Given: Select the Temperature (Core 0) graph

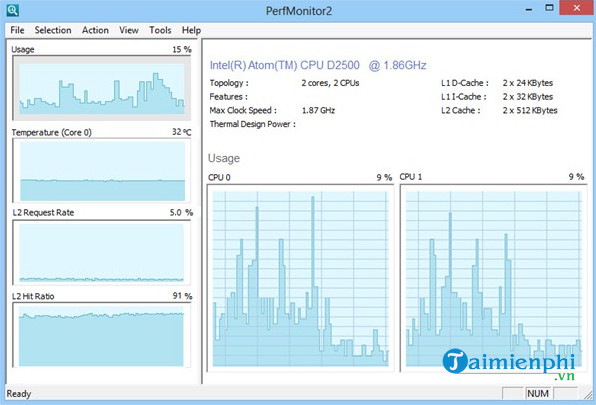Looking at the screenshot, I should pyautogui.click(x=101, y=170).
